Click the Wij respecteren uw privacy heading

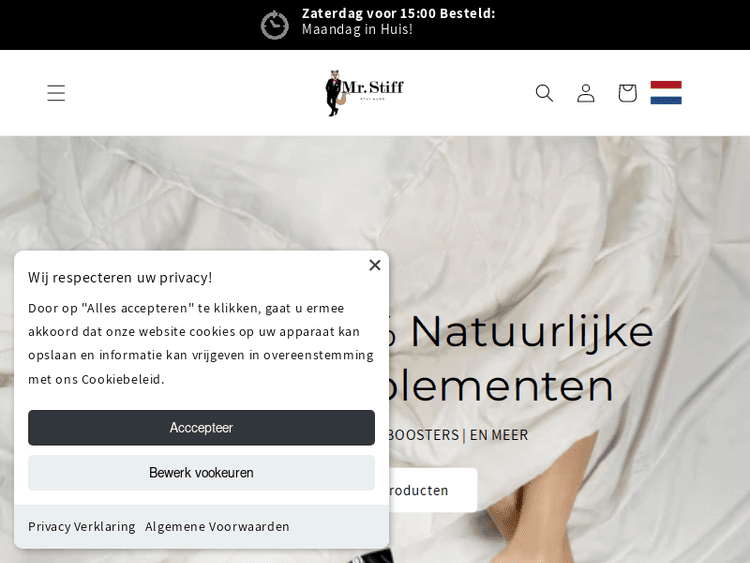click(x=120, y=277)
